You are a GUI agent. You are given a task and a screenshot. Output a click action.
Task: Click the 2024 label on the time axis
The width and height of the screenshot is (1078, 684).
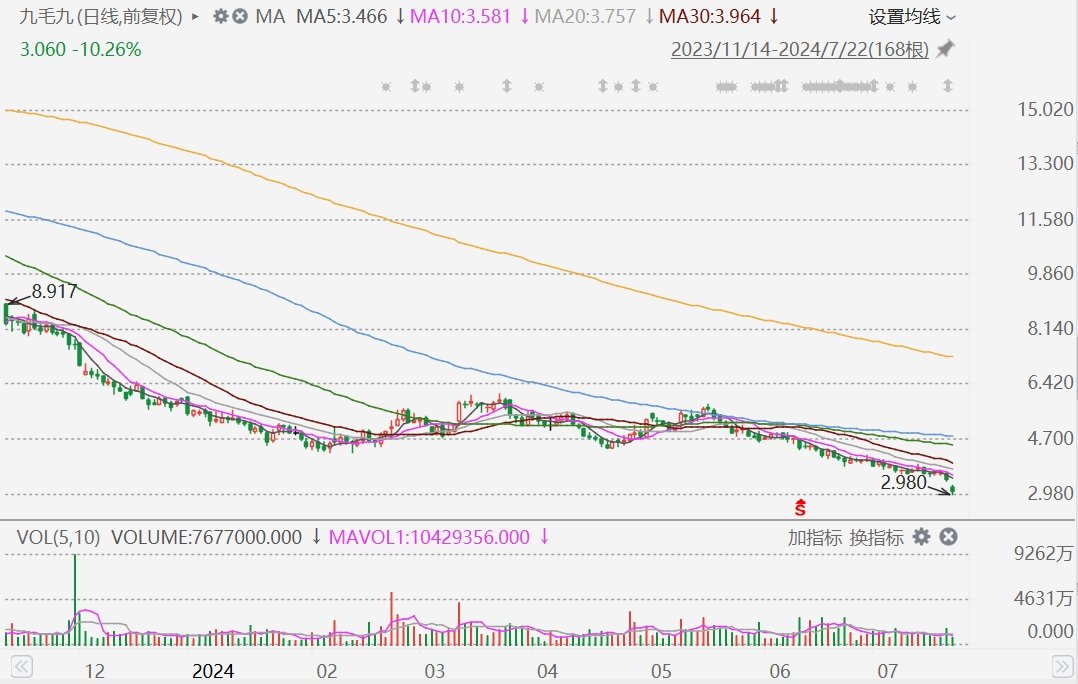point(212,669)
